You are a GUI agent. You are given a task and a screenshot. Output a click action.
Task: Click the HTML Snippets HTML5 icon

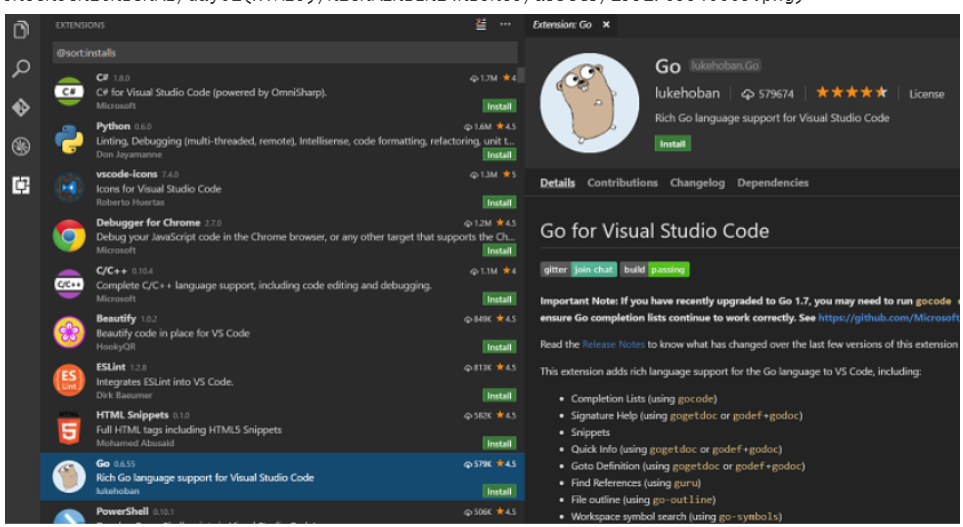pyautogui.click(x=69, y=428)
